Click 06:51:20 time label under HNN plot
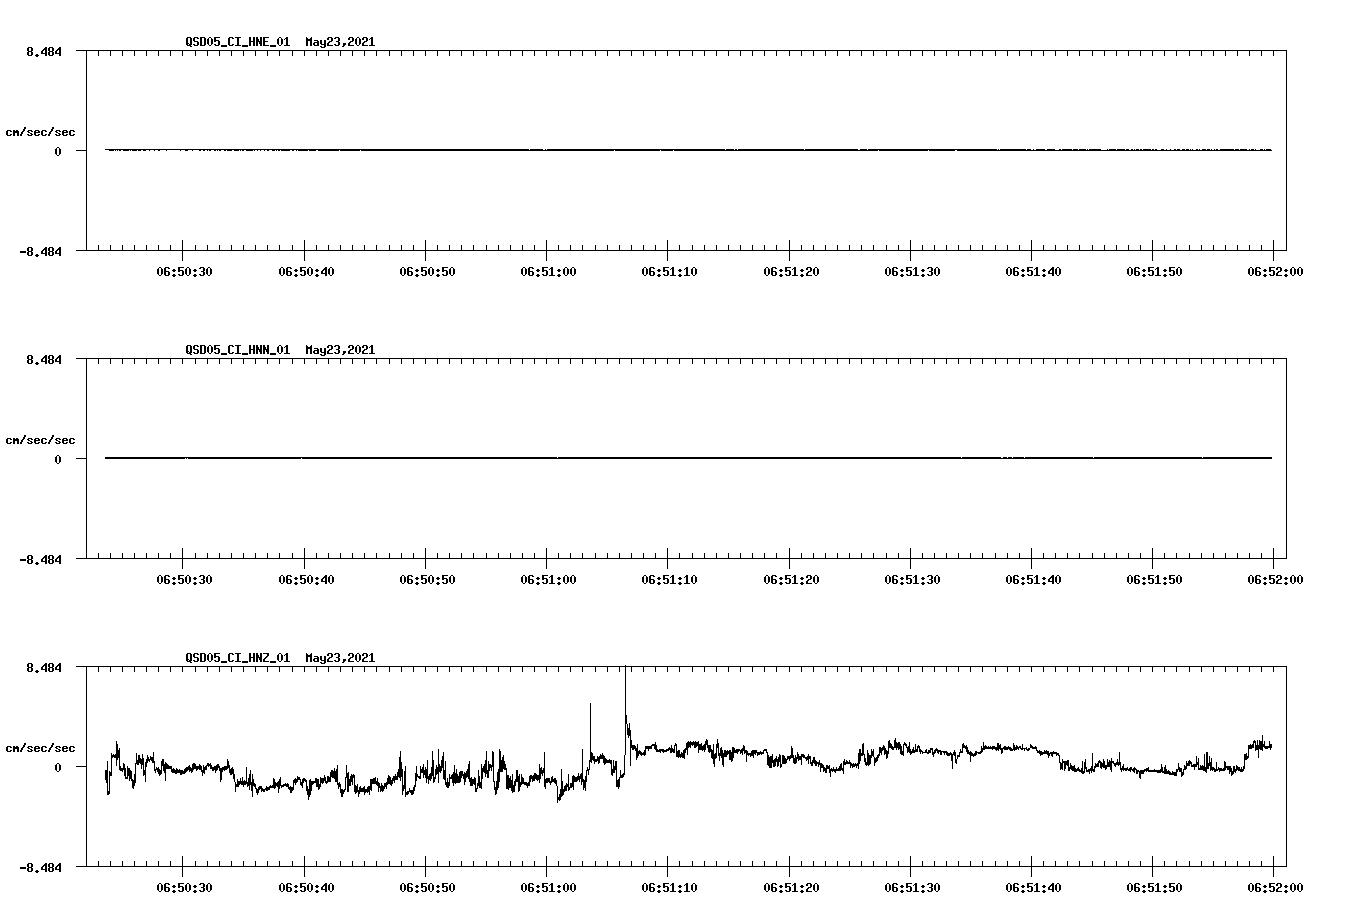Image resolution: width=1358 pixels, height=924 pixels. [x=791, y=579]
